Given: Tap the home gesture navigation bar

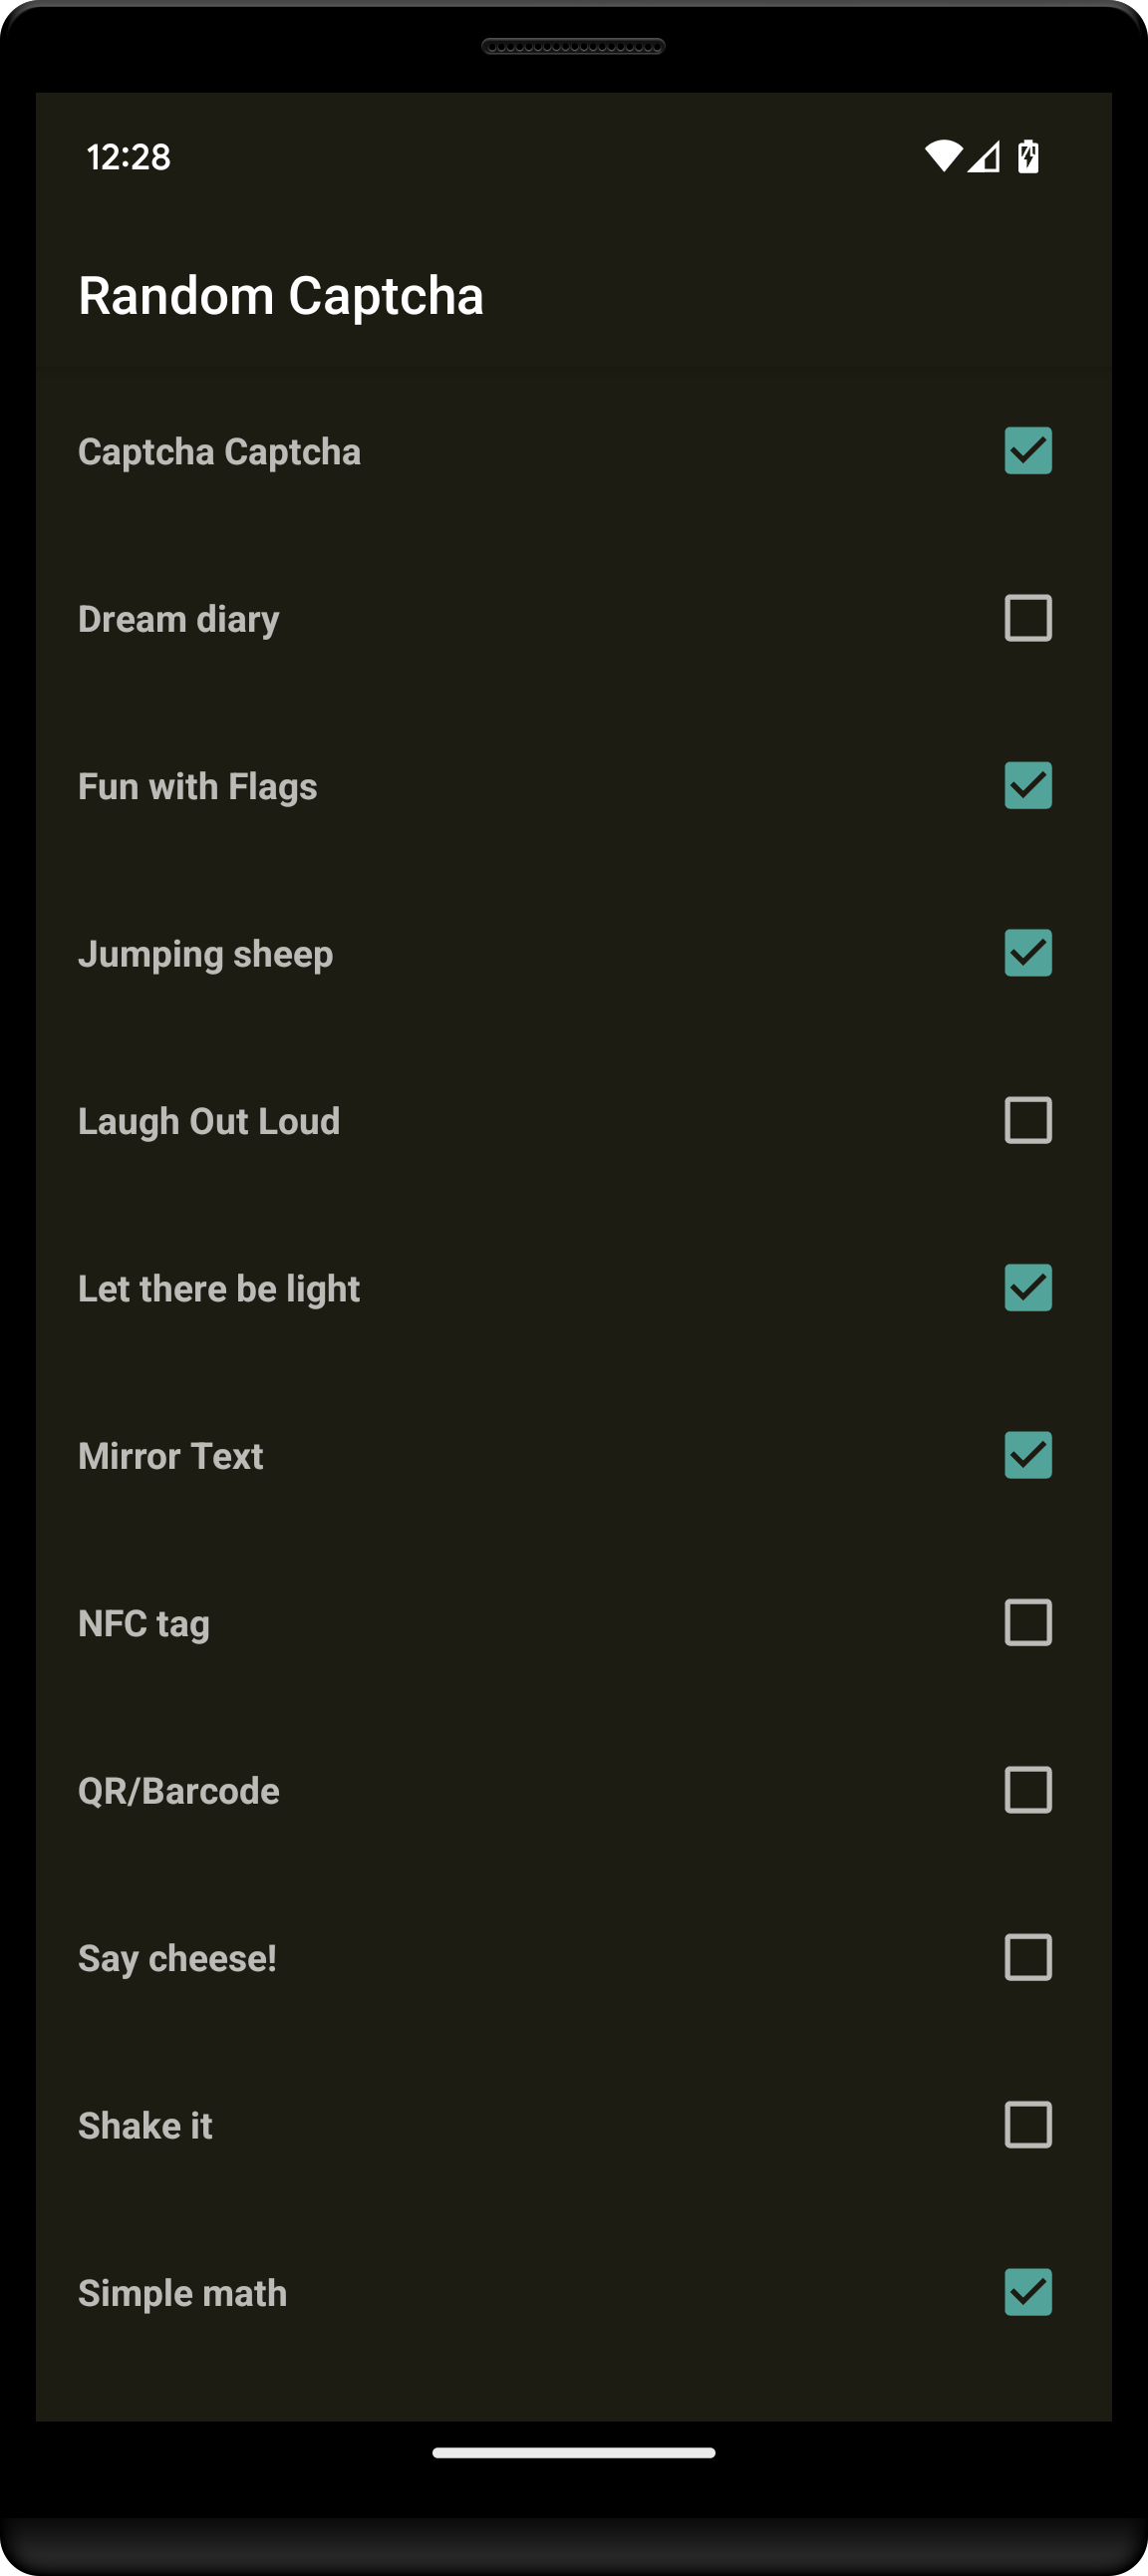Looking at the screenshot, I should [573, 2453].
